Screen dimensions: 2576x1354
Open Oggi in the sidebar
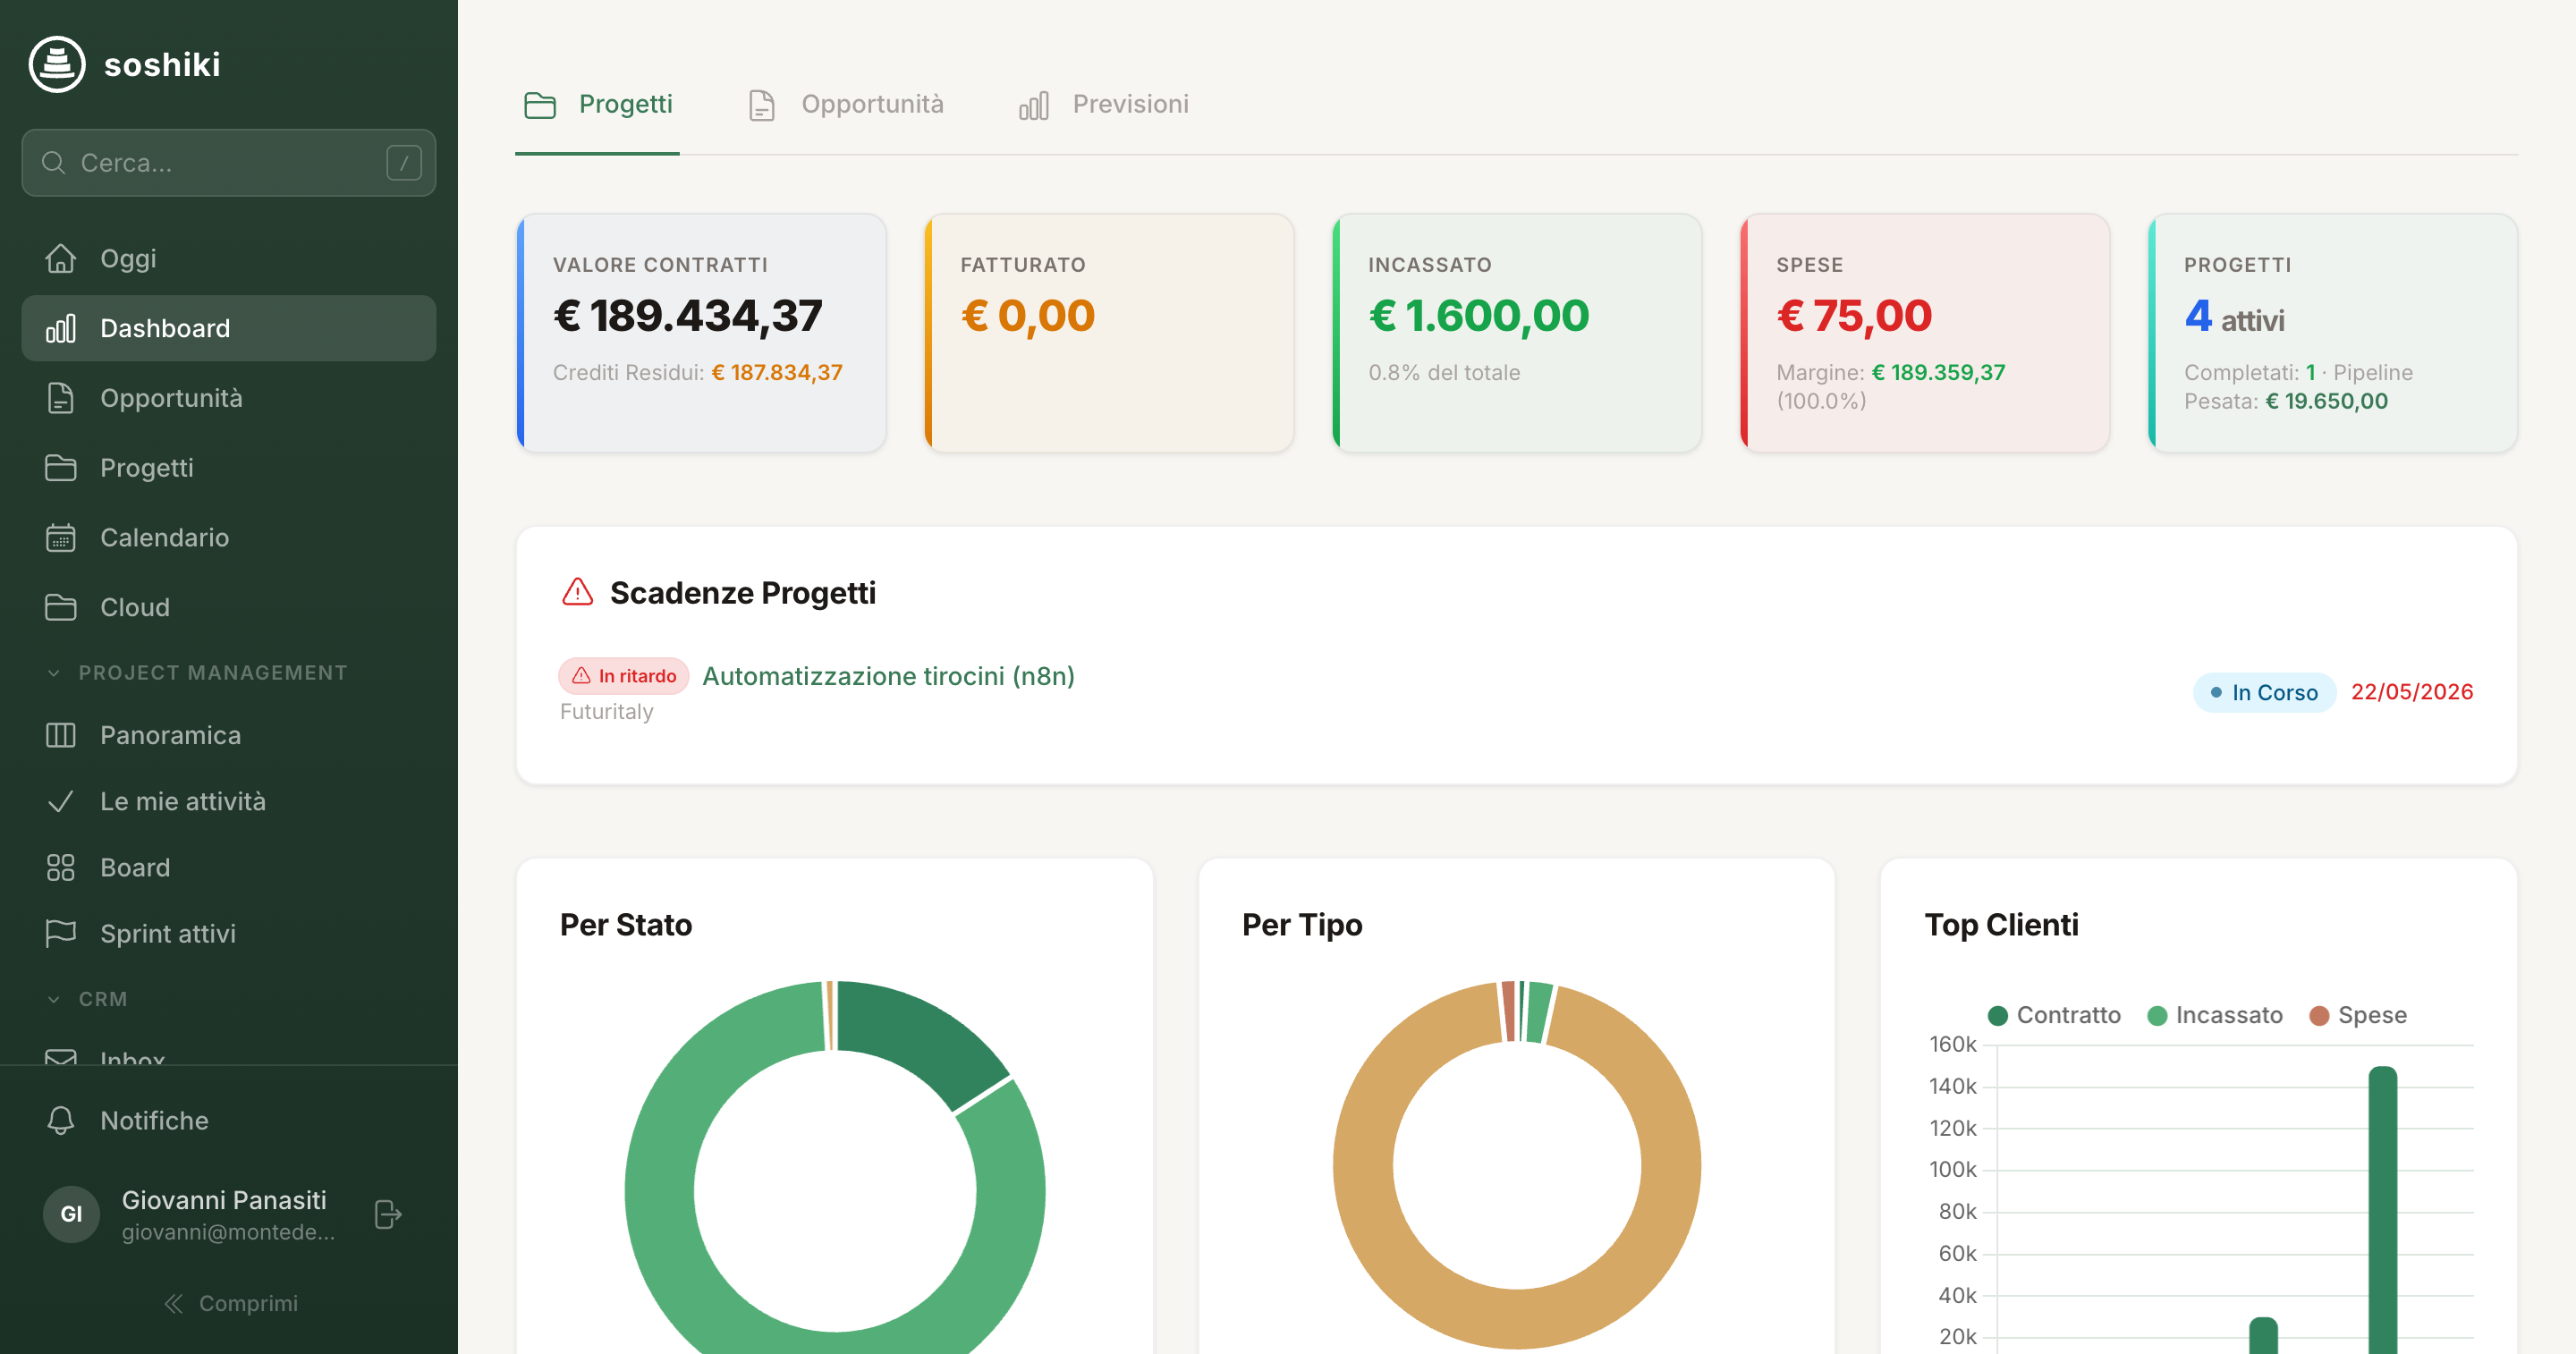click(x=229, y=258)
